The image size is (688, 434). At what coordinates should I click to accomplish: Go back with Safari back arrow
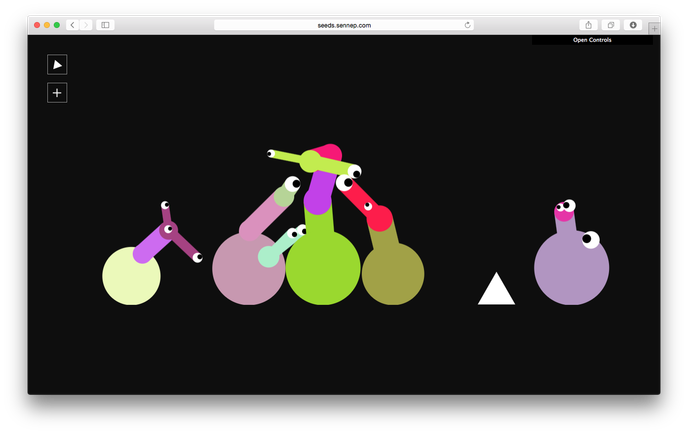point(72,24)
